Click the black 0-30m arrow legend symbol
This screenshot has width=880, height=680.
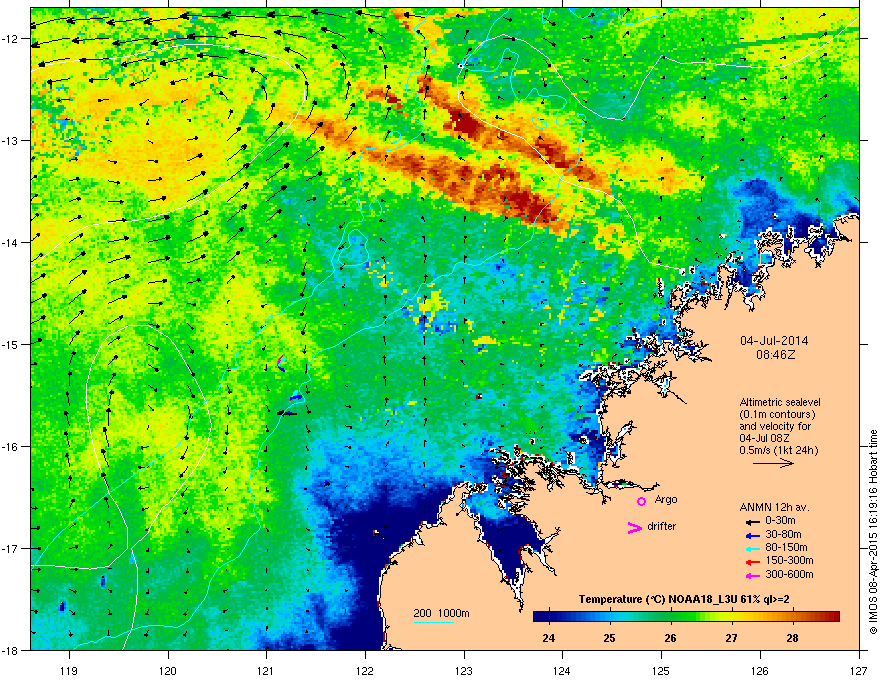click(x=752, y=522)
